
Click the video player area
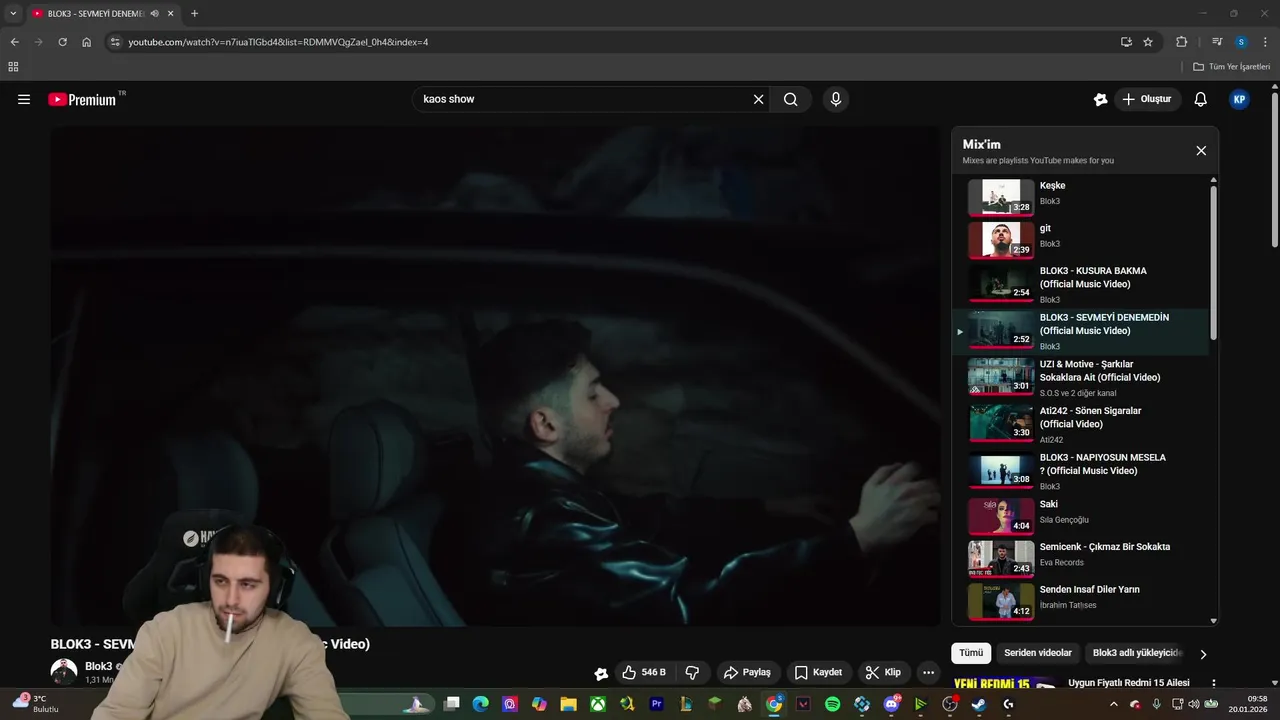coord(495,376)
